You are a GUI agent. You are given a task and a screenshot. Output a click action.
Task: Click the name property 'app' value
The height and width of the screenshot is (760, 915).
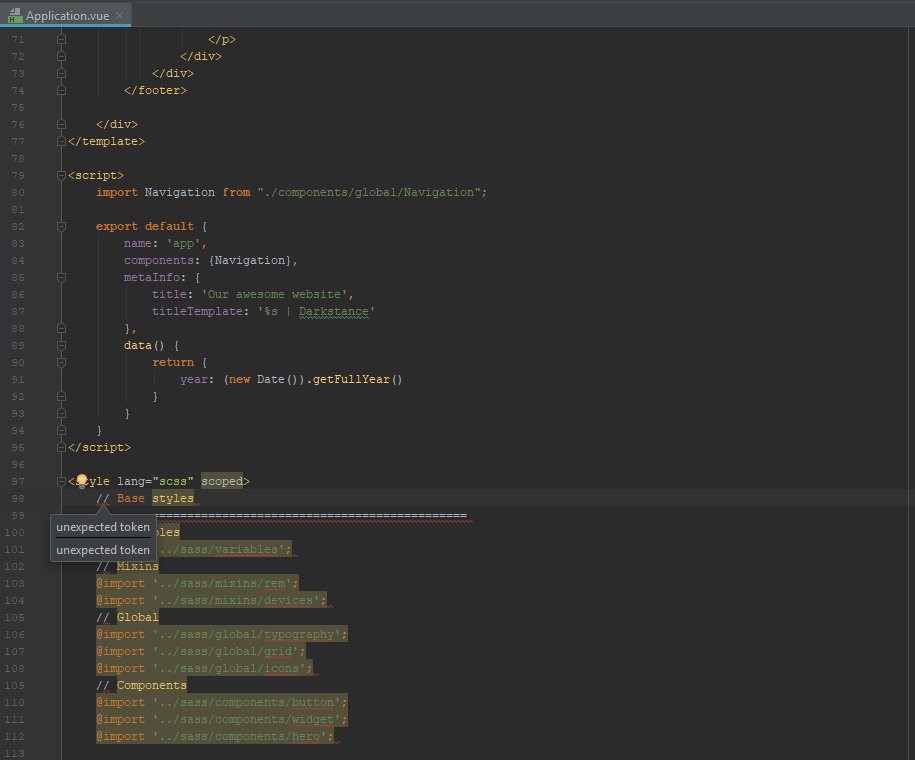(183, 243)
